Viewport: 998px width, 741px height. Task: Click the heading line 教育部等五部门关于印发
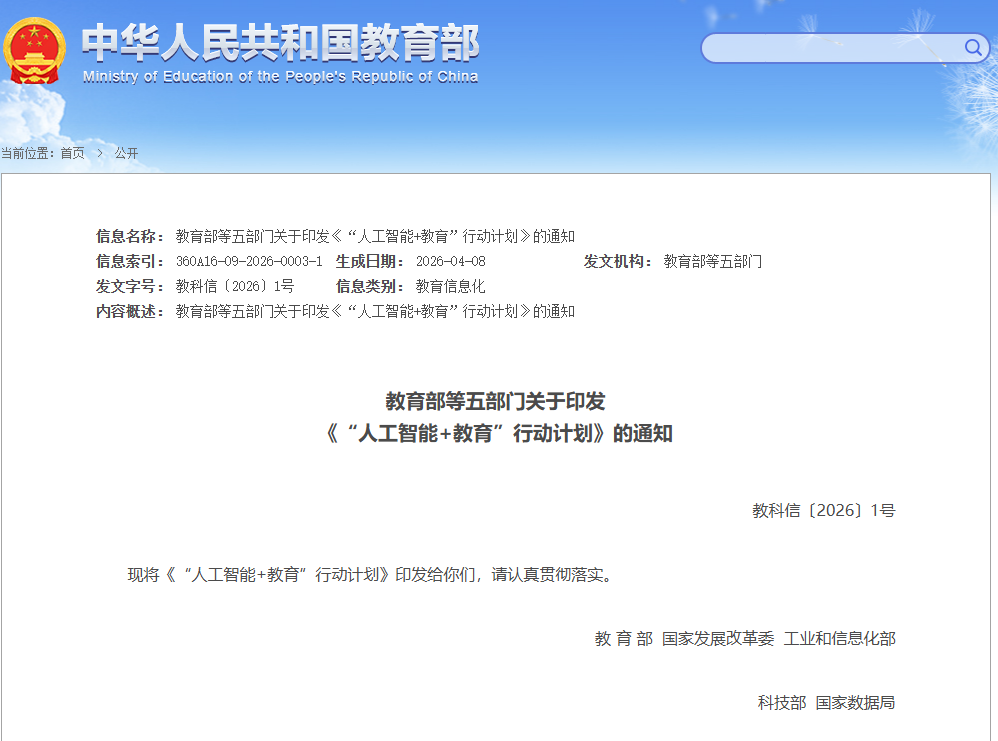coord(495,401)
